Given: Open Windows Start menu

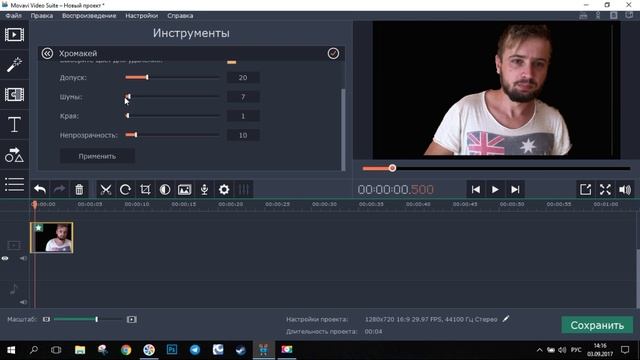Looking at the screenshot, I should point(11,350).
